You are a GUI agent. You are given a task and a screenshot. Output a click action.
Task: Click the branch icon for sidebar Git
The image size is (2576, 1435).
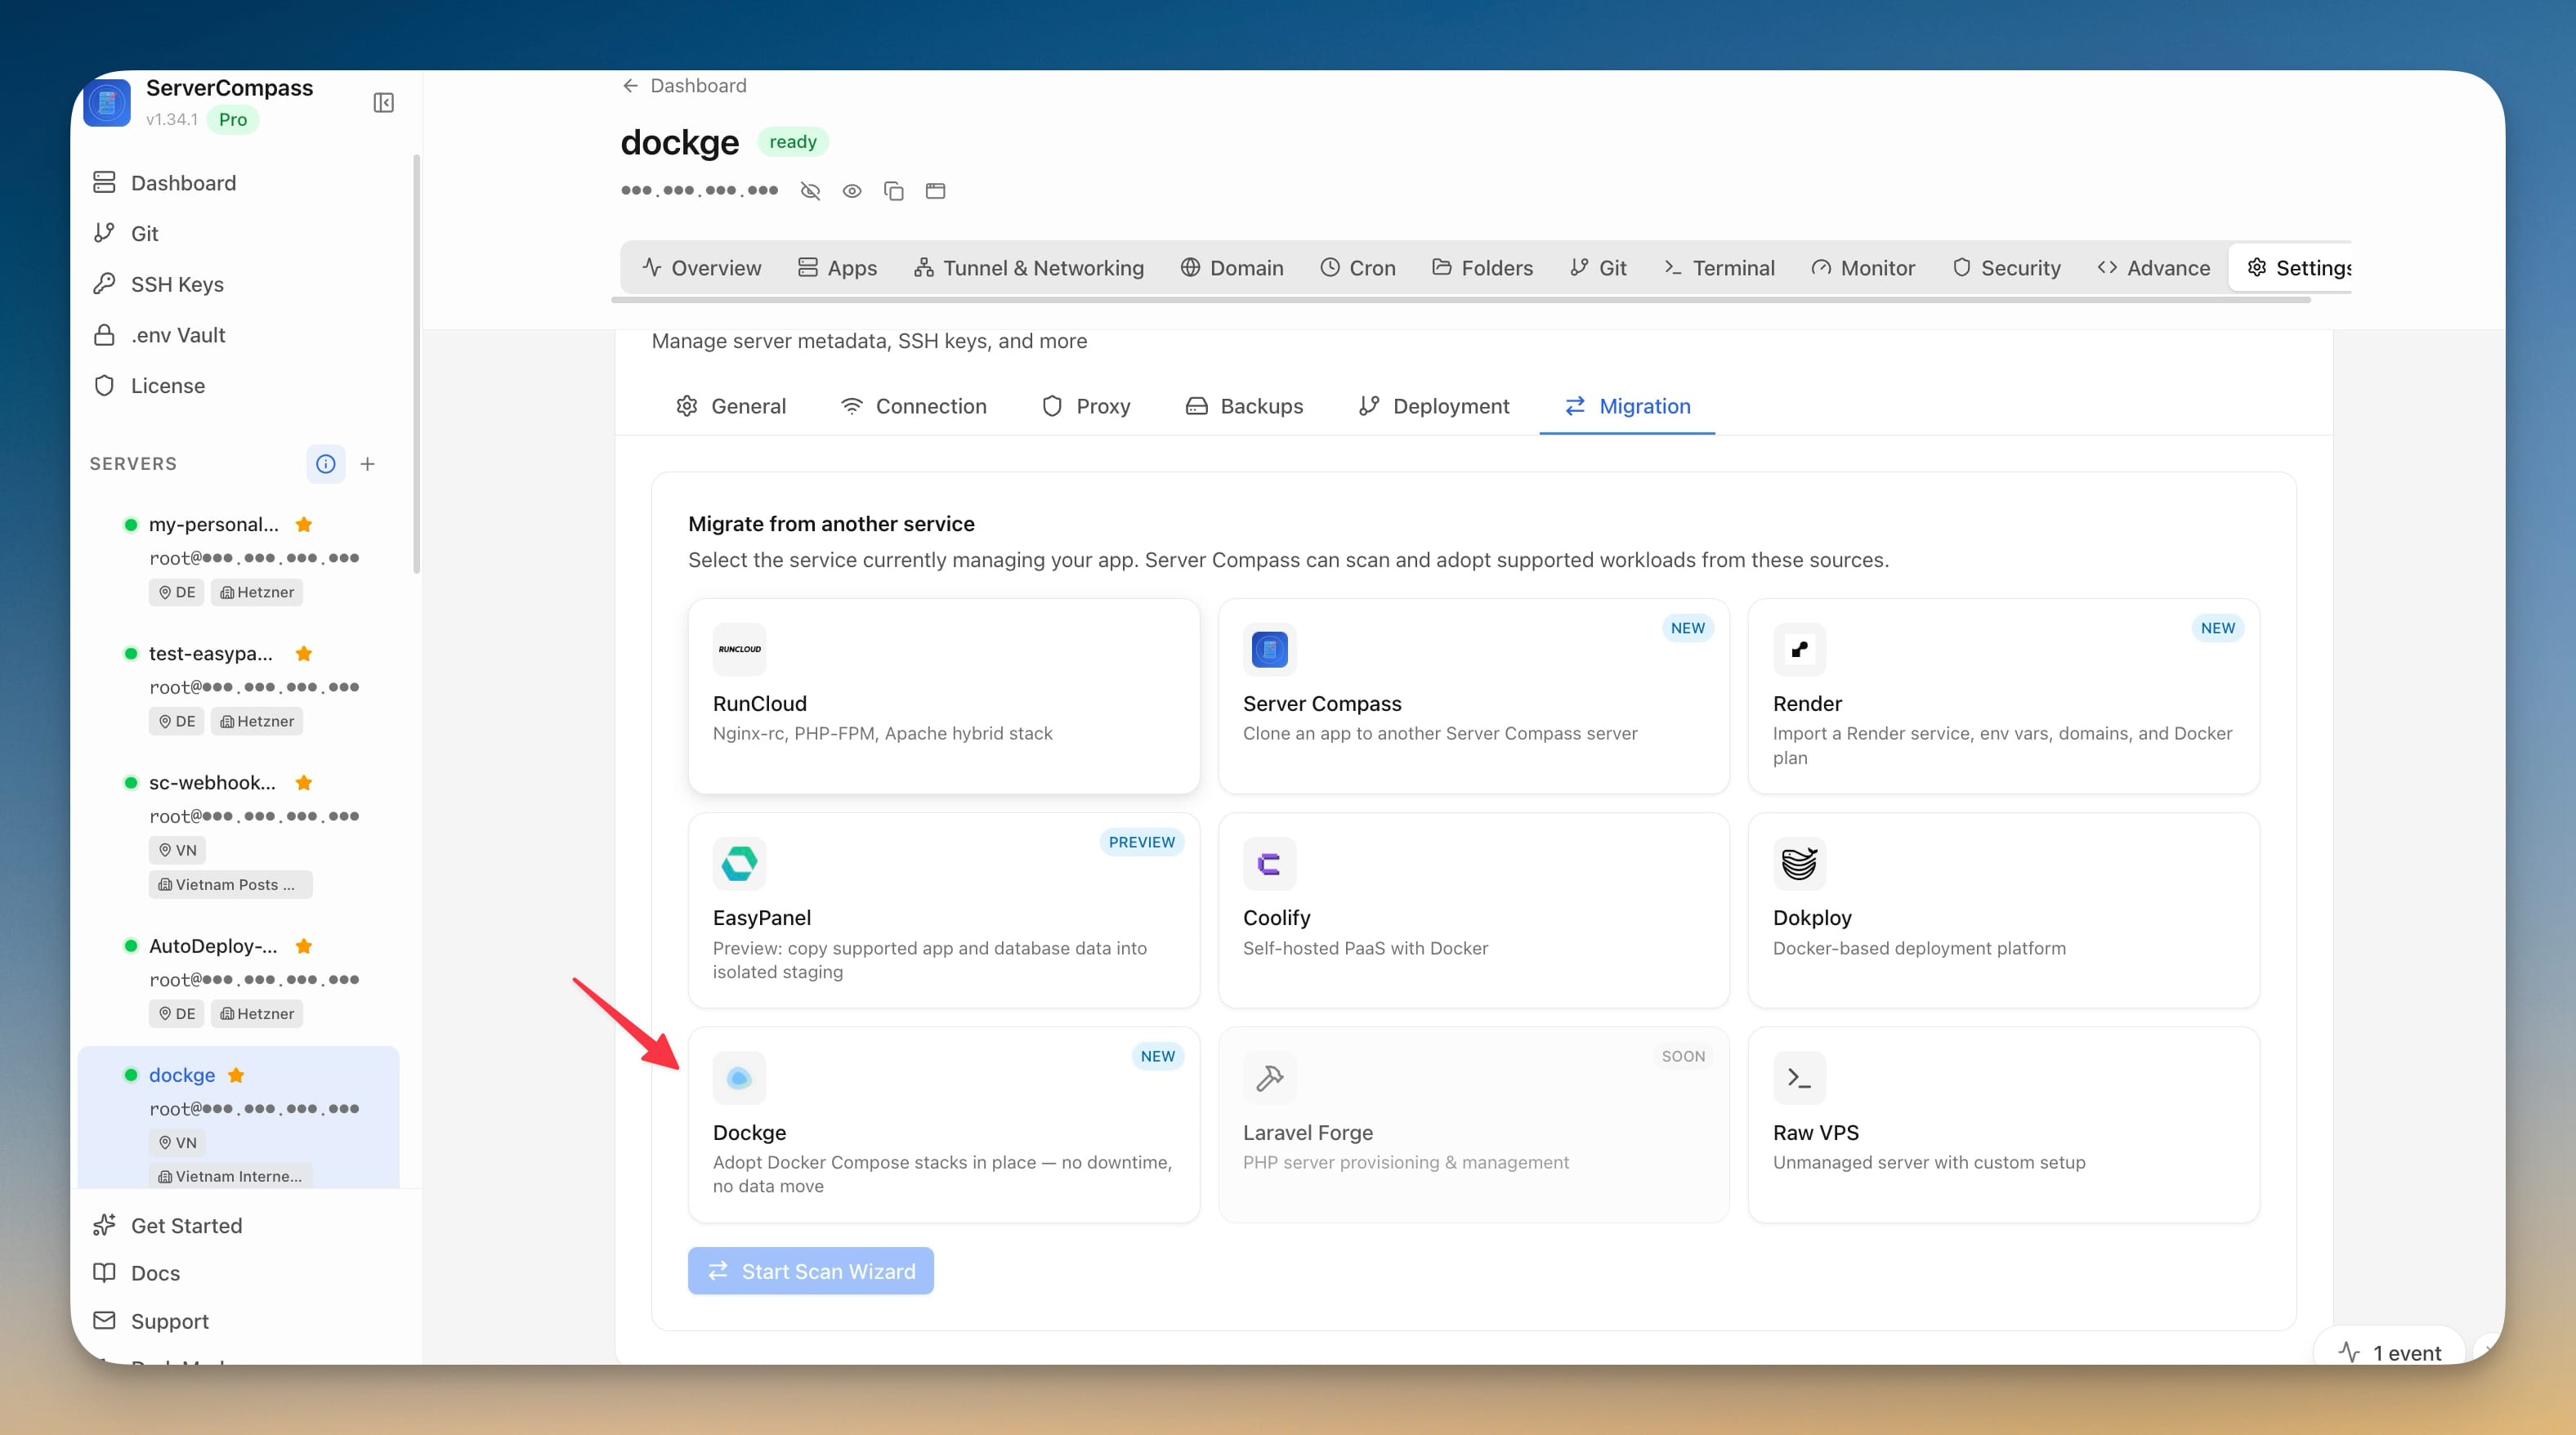[x=104, y=233]
